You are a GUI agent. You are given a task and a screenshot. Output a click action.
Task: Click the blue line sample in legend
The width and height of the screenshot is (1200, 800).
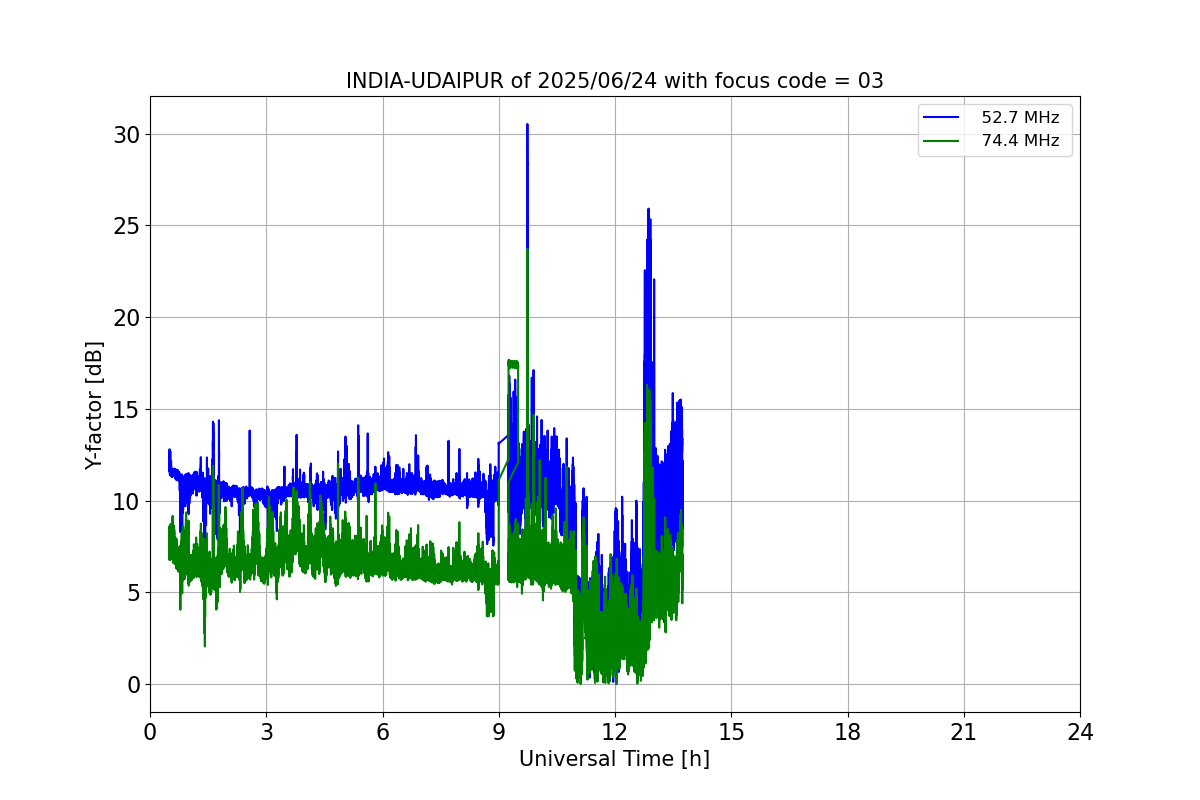coord(941,118)
